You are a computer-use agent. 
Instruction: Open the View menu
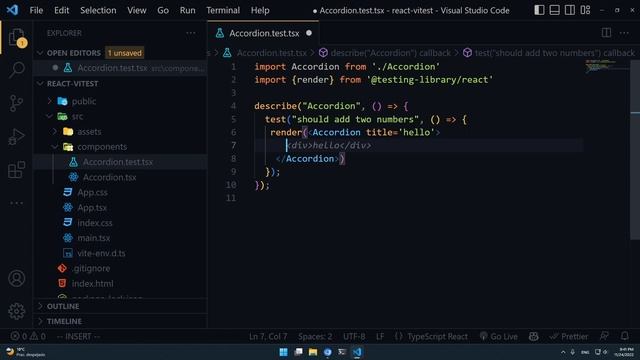coord(136,10)
